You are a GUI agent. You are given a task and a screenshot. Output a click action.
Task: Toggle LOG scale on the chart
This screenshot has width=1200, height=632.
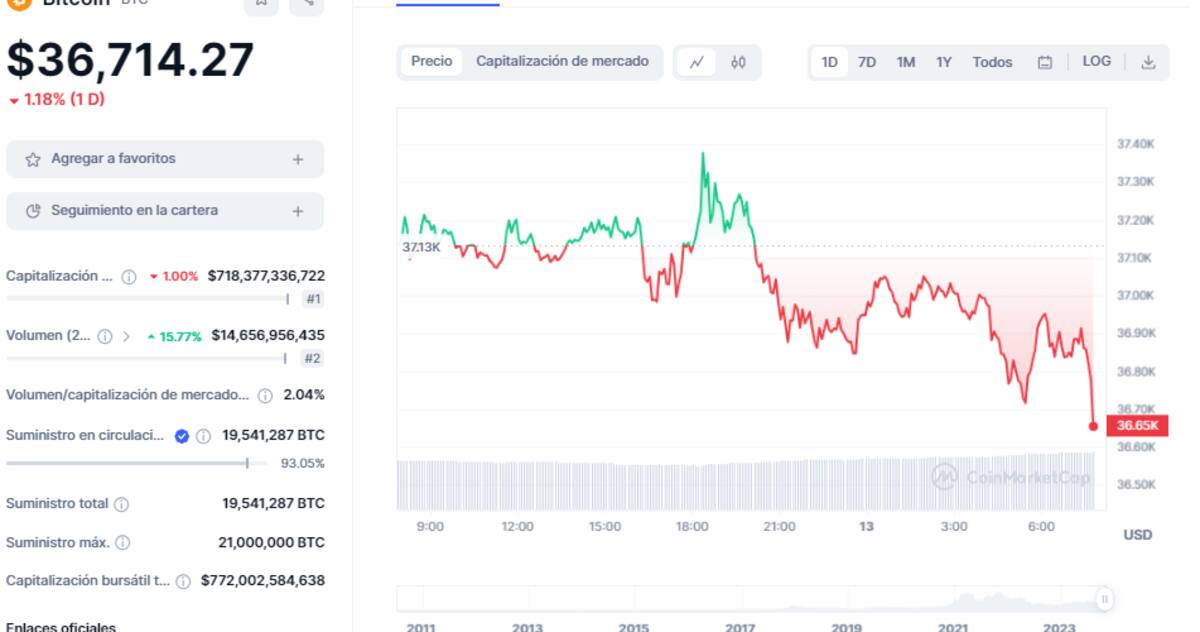[1096, 61]
